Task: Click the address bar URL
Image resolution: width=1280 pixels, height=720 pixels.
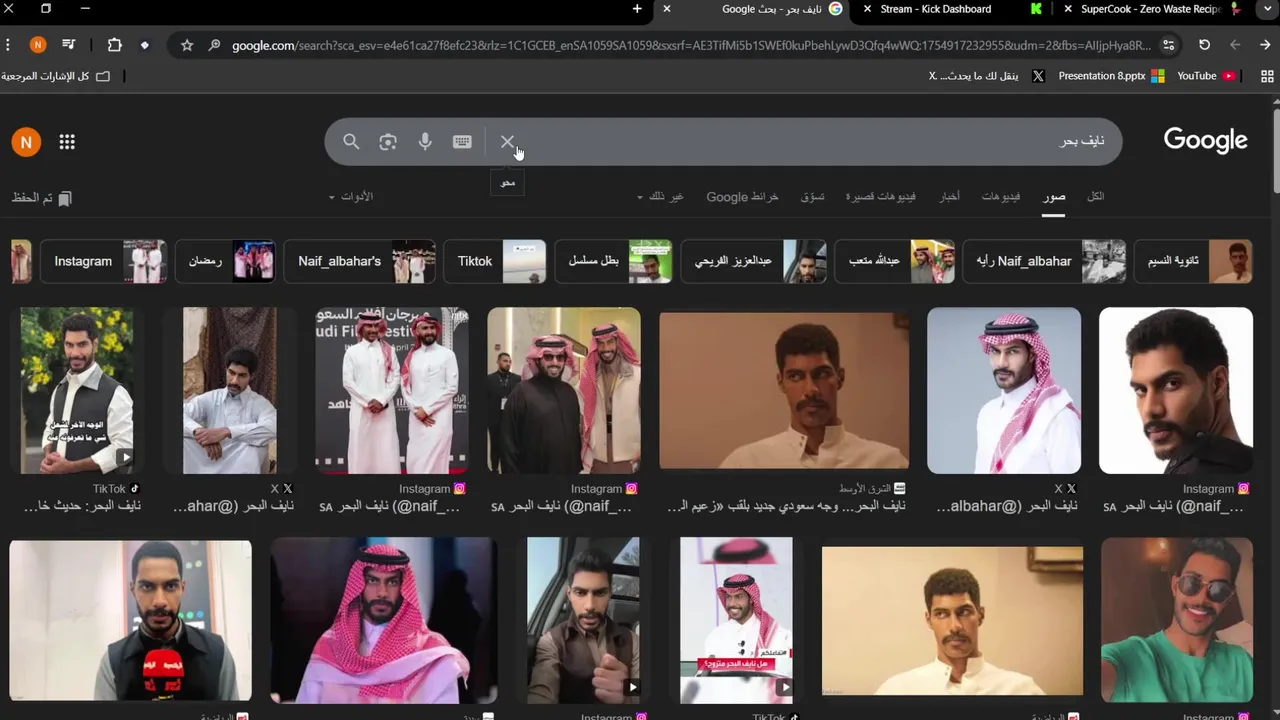Action: 690,45
